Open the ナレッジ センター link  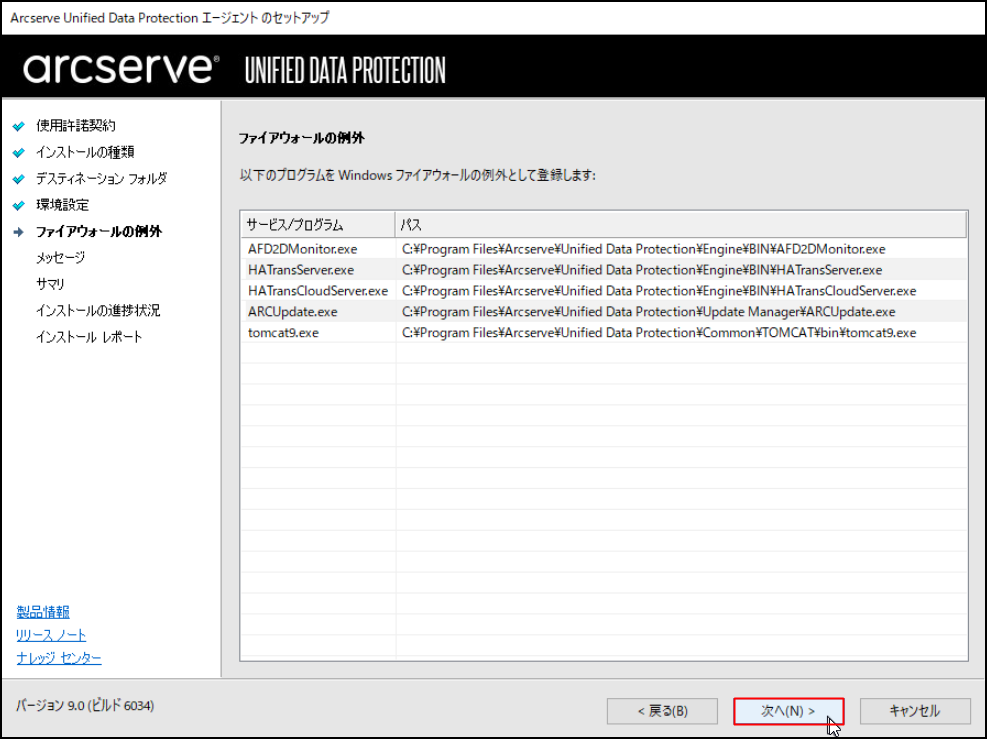click(59, 658)
